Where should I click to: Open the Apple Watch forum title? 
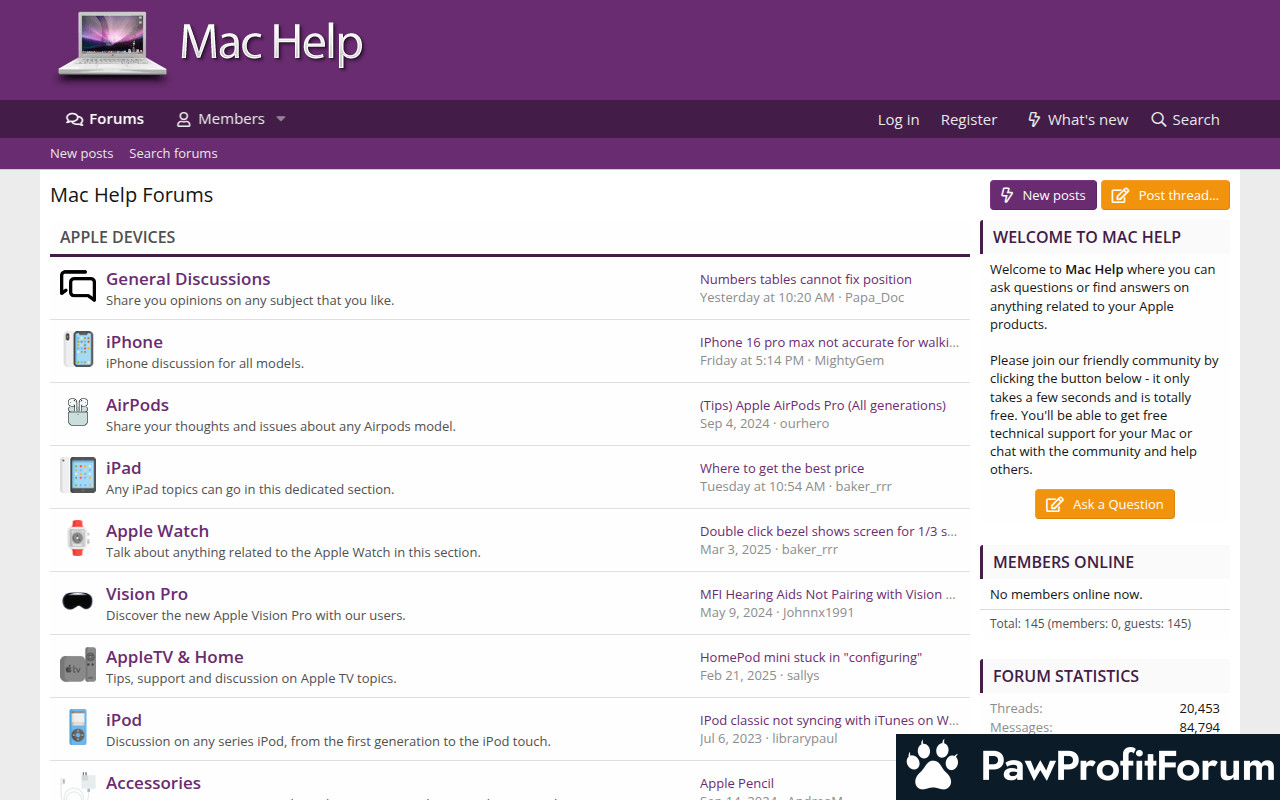coord(157,531)
